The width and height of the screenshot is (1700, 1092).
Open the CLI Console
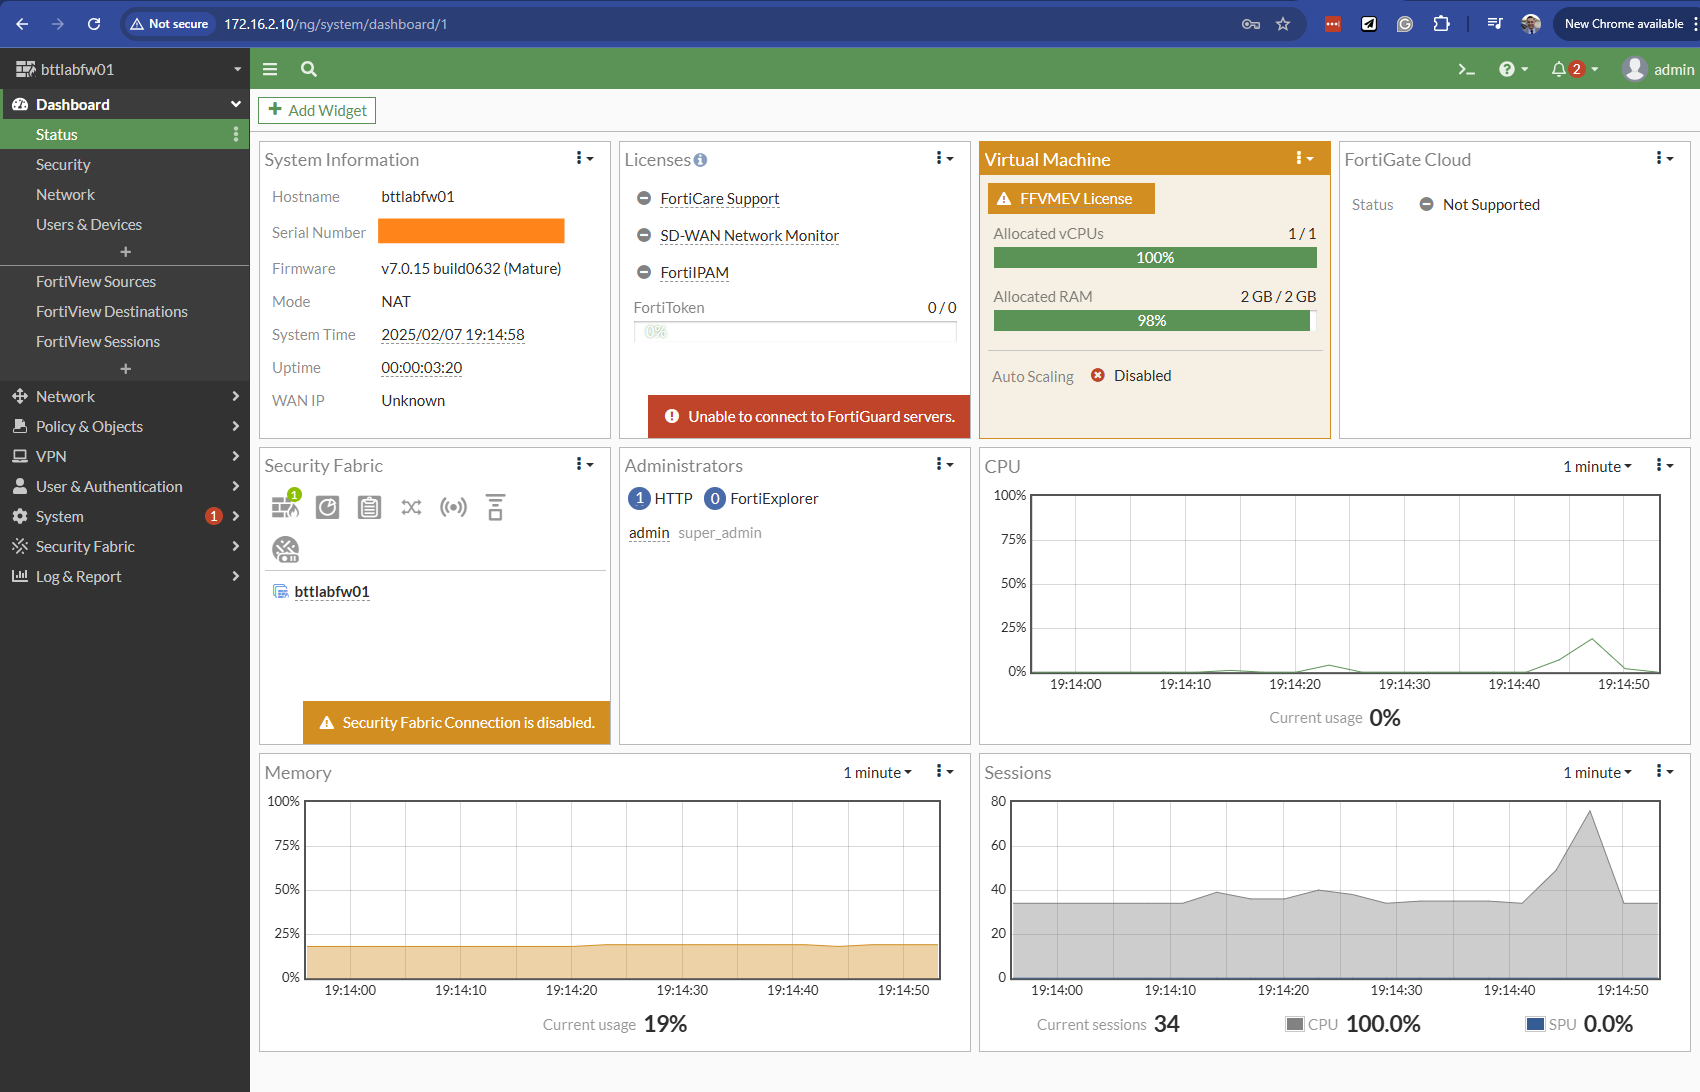click(1466, 69)
